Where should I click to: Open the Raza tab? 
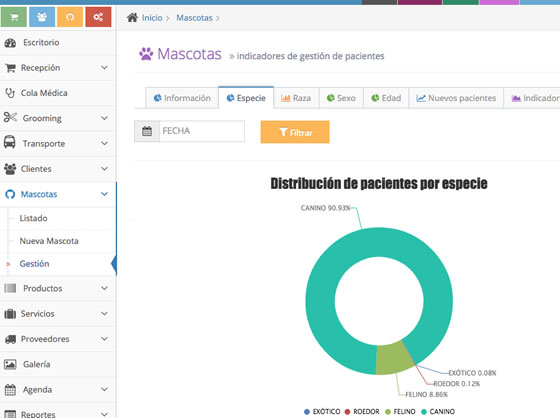[x=296, y=98]
